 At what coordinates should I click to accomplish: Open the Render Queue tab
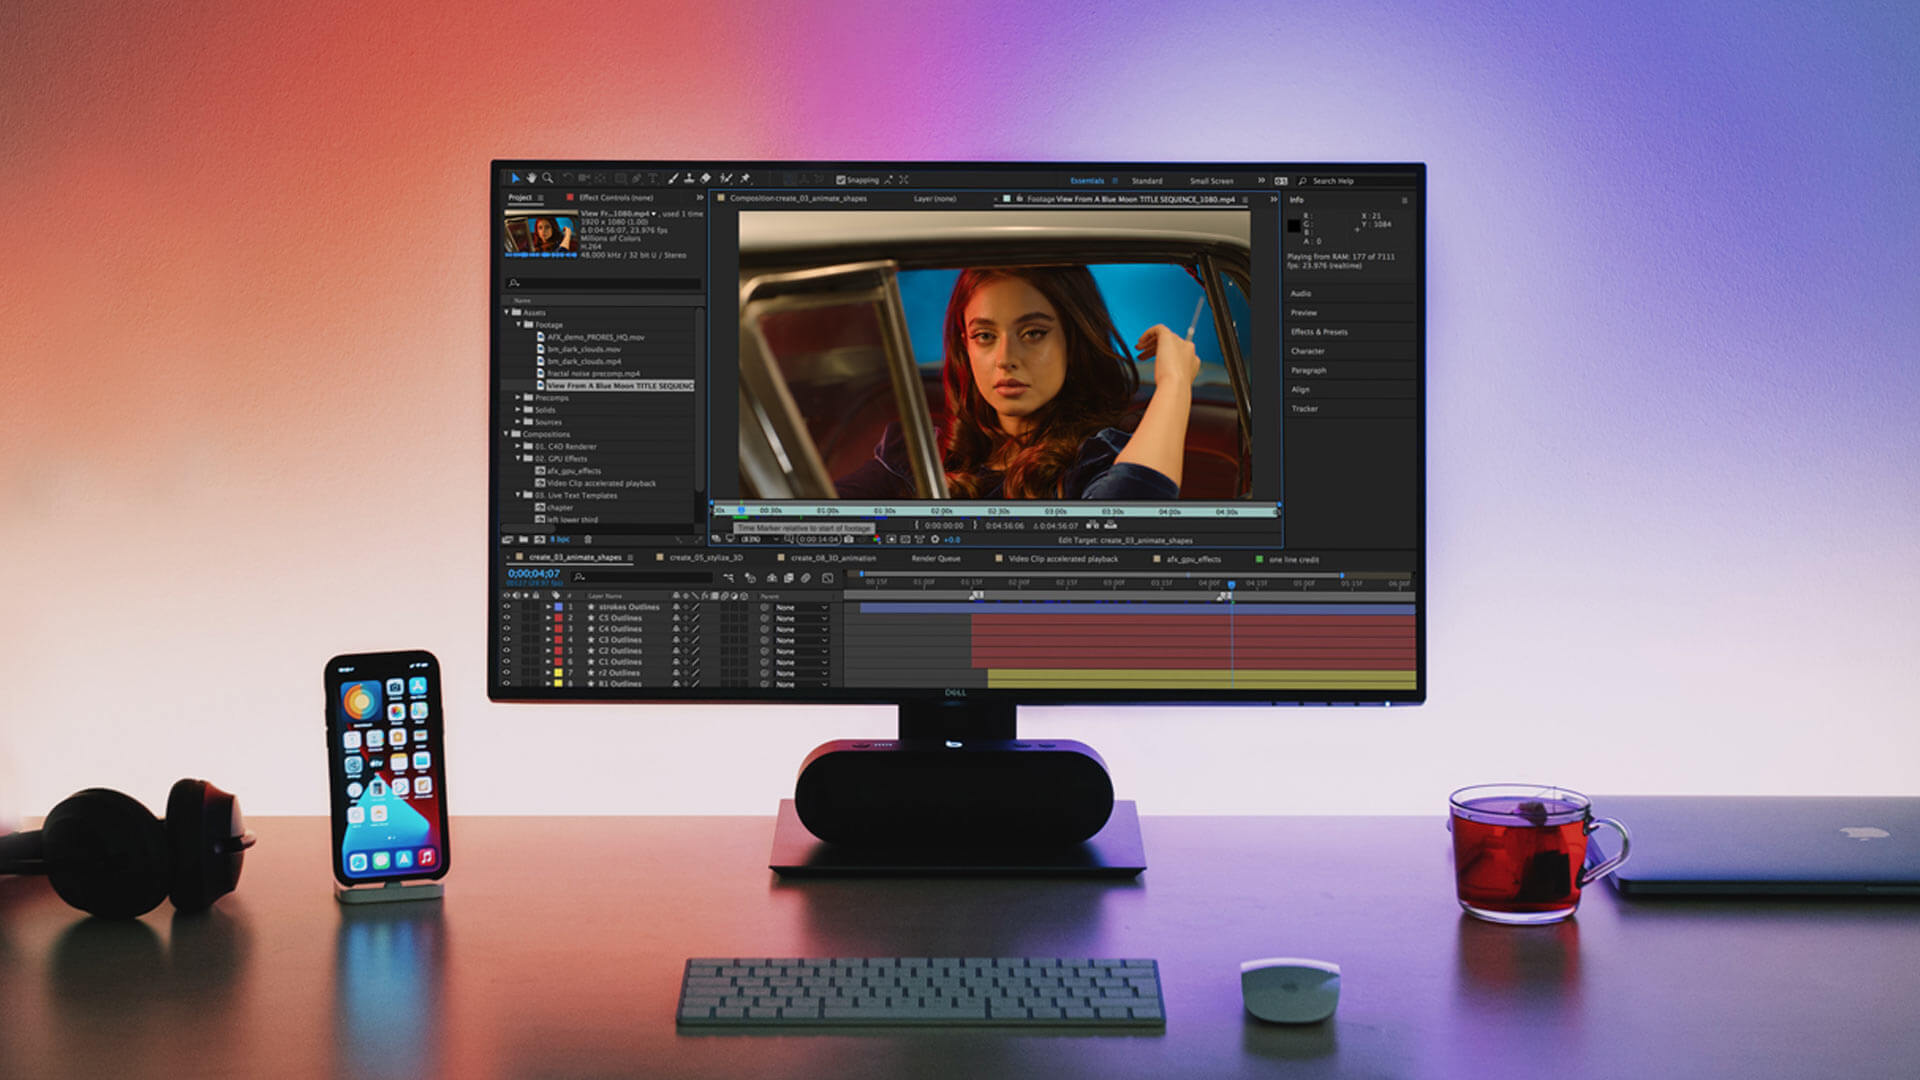936,558
